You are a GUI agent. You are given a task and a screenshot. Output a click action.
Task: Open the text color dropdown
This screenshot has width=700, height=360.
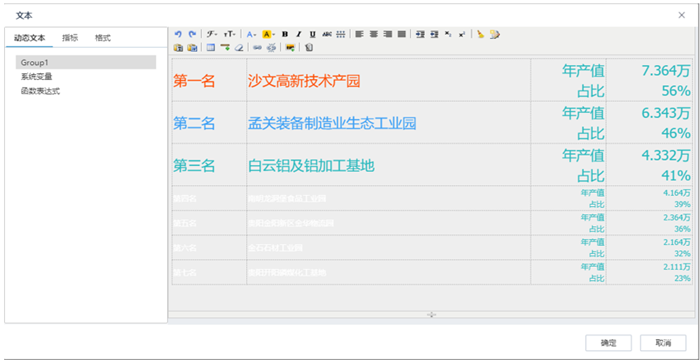(x=251, y=34)
